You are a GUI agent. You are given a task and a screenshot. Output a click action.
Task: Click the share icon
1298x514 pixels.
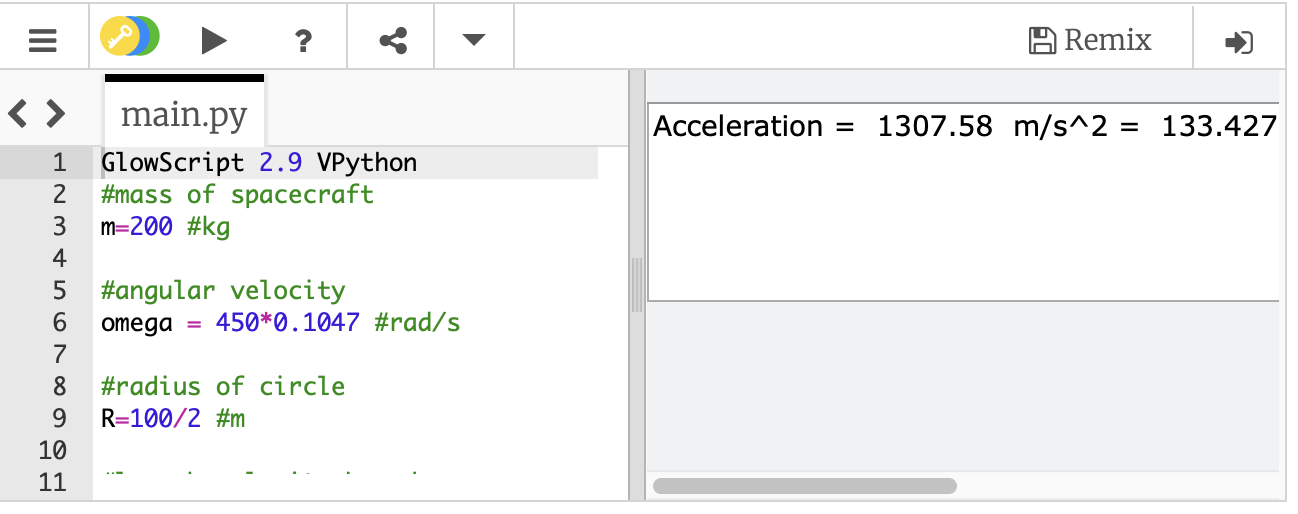point(393,41)
